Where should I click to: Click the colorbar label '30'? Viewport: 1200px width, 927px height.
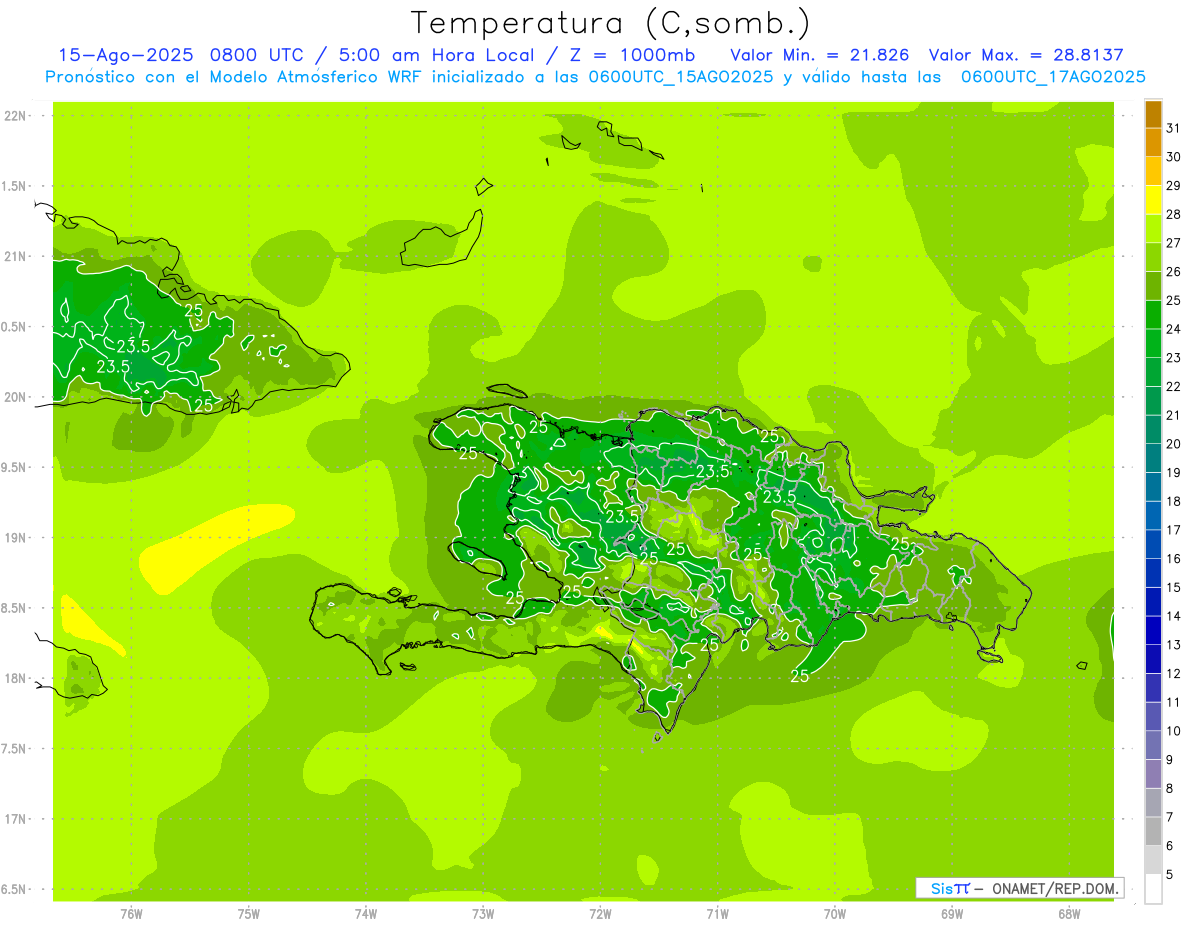pos(1174,157)
